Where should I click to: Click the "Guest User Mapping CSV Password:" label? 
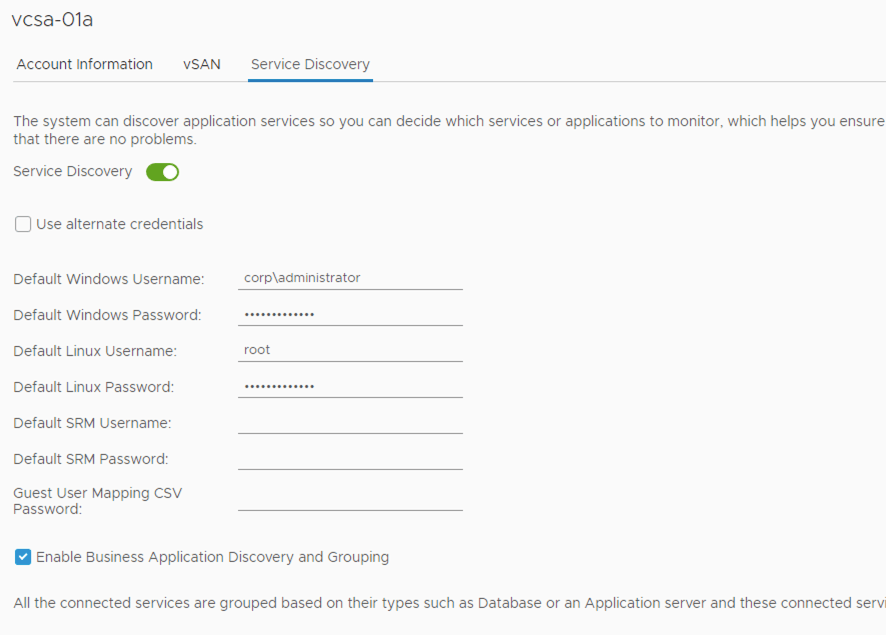[x=97, y=500]
